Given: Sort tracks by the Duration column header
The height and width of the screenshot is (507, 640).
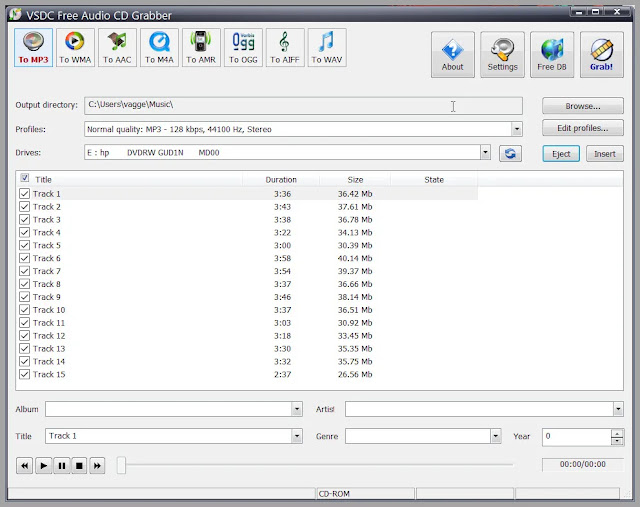Looking at the screenshot, I should point(281,180).
